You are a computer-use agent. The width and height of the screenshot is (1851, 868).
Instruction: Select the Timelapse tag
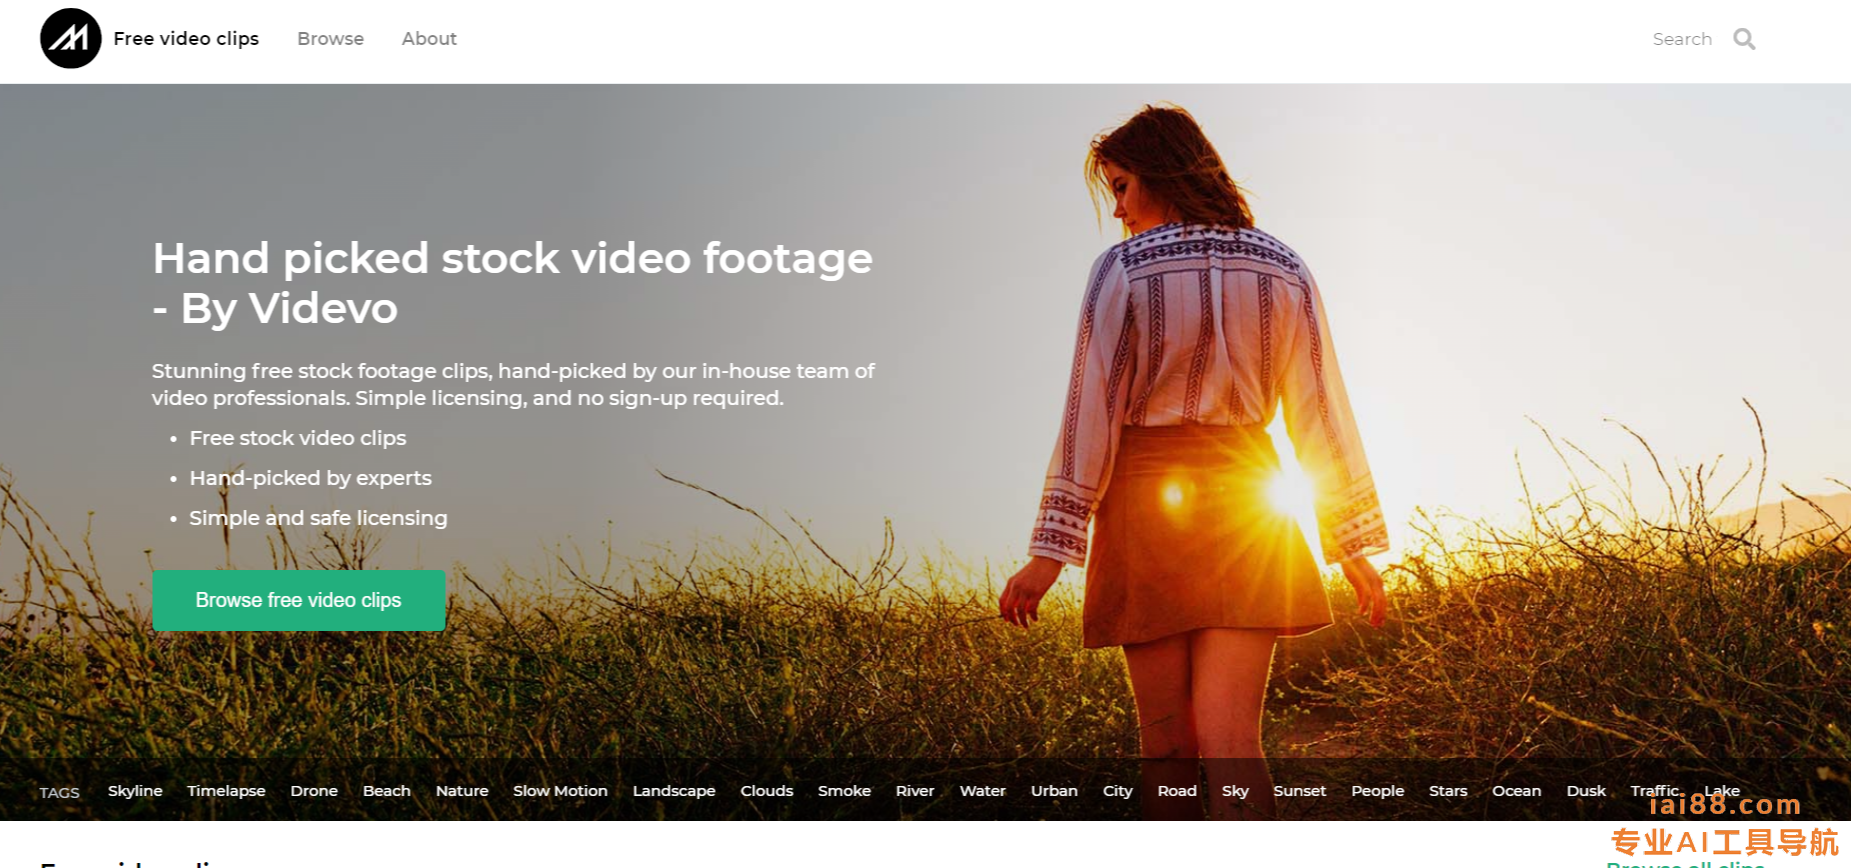pos(226,790)
